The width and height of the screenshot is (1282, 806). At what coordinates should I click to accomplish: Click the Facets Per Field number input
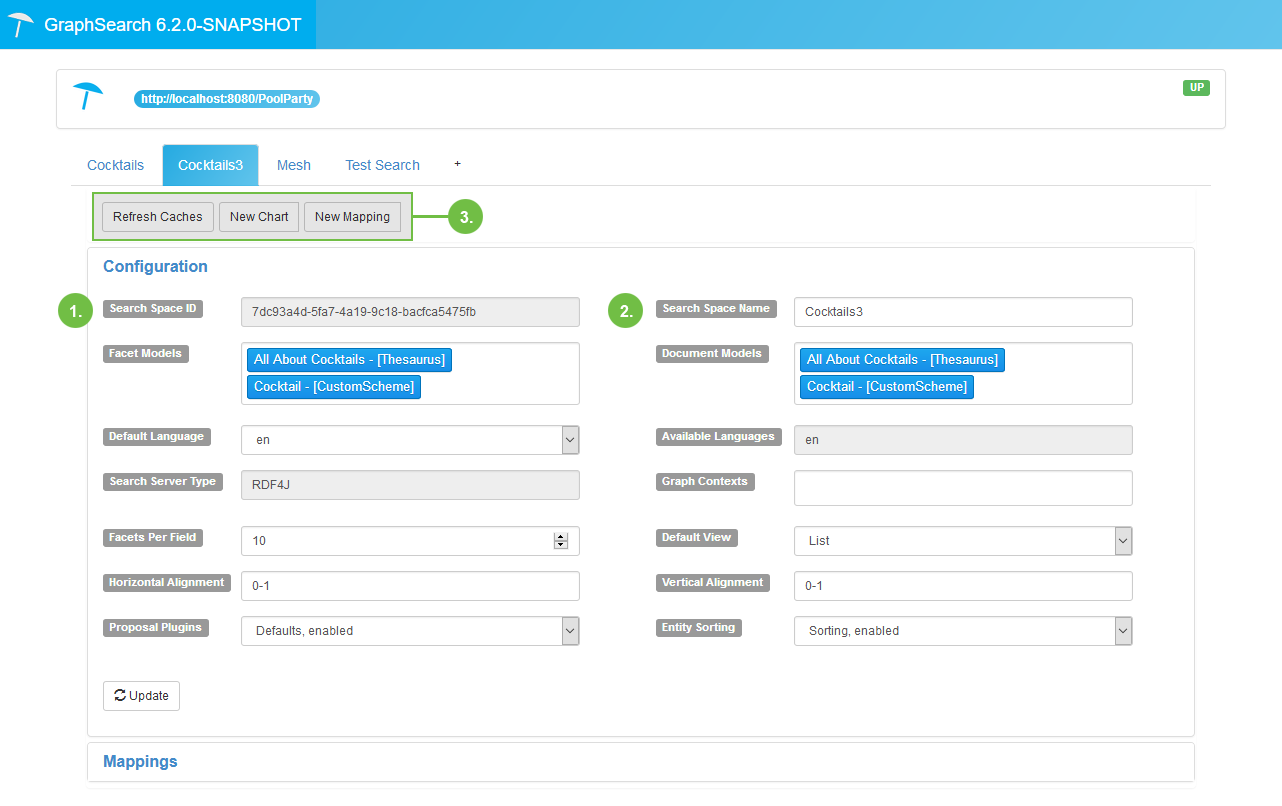click(x=410, y=541)
